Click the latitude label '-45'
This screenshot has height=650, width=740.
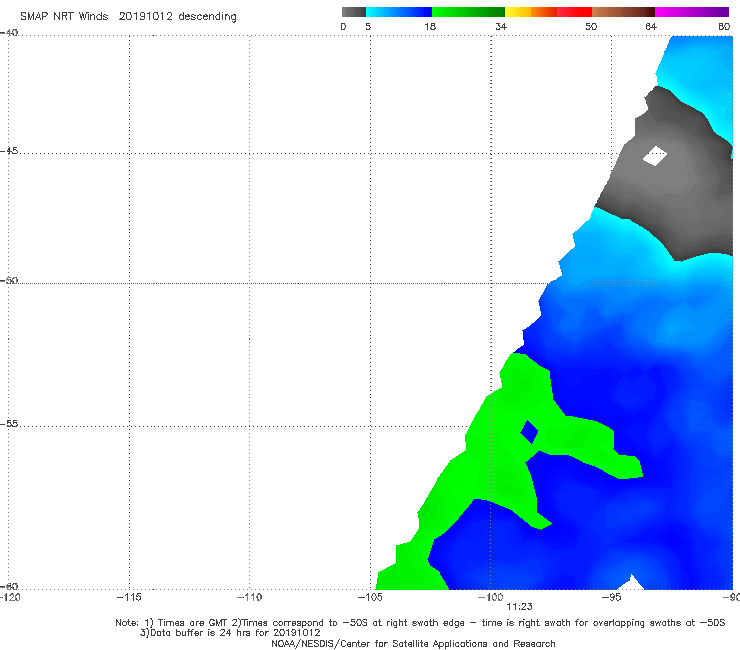click(x=9, y=151)
